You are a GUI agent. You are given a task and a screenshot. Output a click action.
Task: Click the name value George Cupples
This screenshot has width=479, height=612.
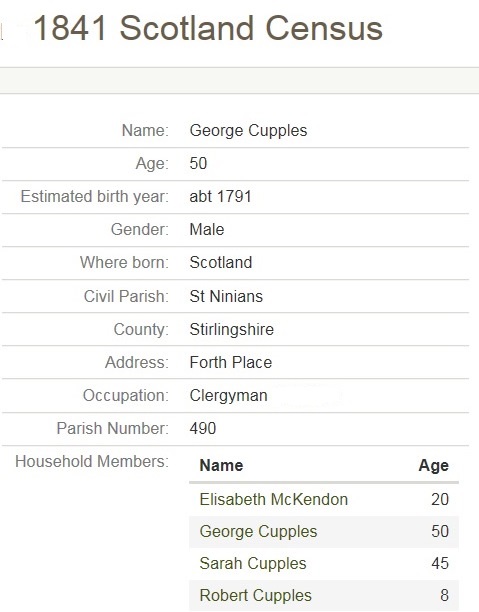(x=248, y=130)
